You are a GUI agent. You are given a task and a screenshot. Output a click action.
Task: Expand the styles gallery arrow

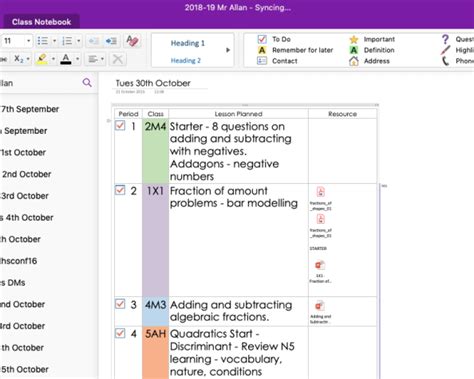[228, 50]
